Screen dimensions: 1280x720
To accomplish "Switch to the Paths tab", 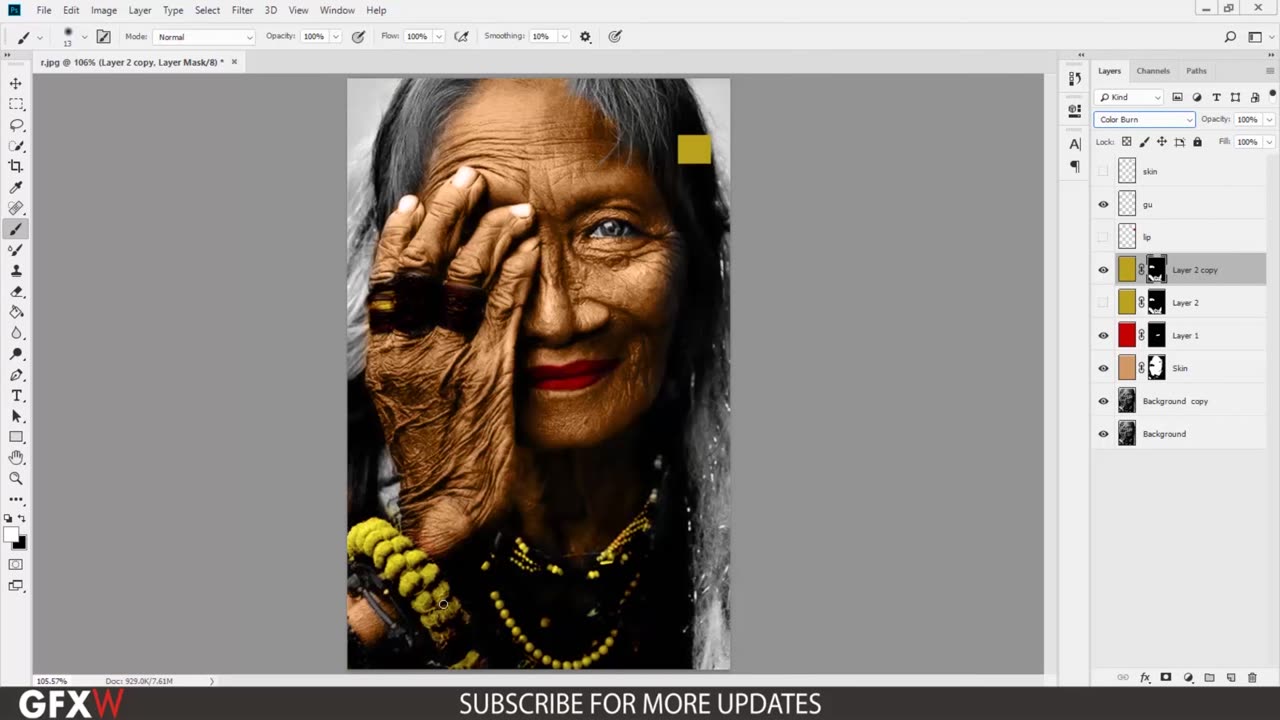I will pos(1196,71).
